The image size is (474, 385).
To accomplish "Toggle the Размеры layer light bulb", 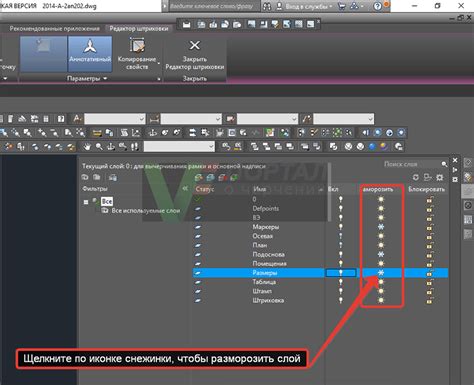I will pos(341,273).
